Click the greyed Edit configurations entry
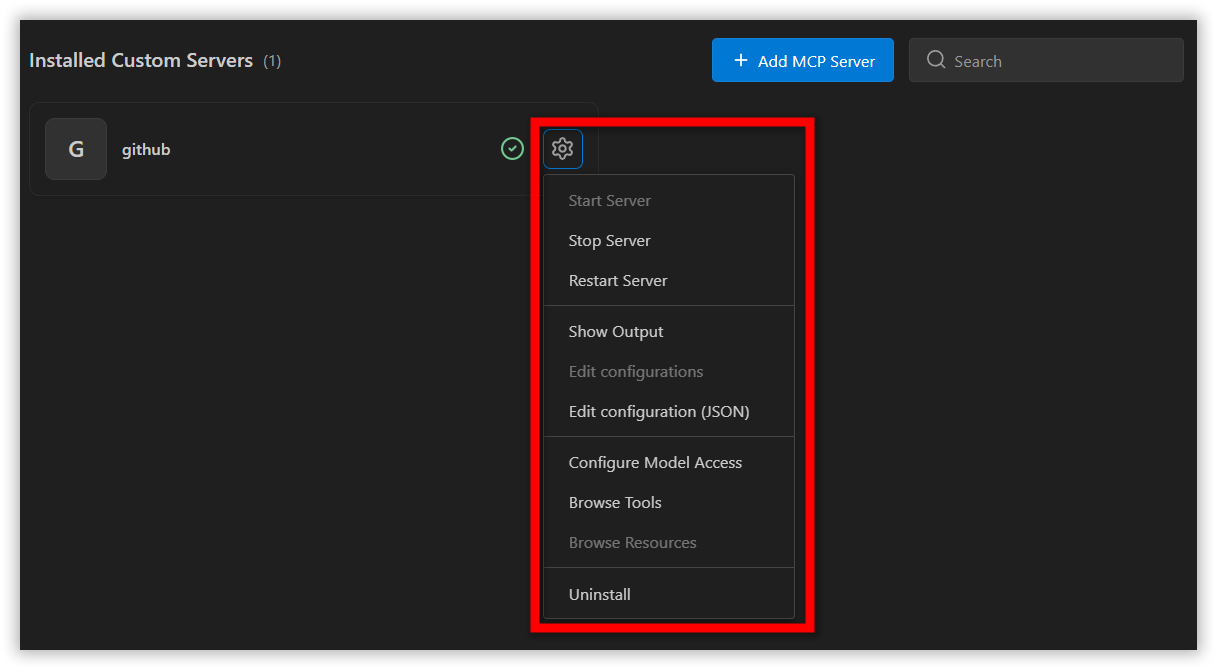Image resolution: width=1217 pixels, height=670 pixels. (x=635, y=371)
